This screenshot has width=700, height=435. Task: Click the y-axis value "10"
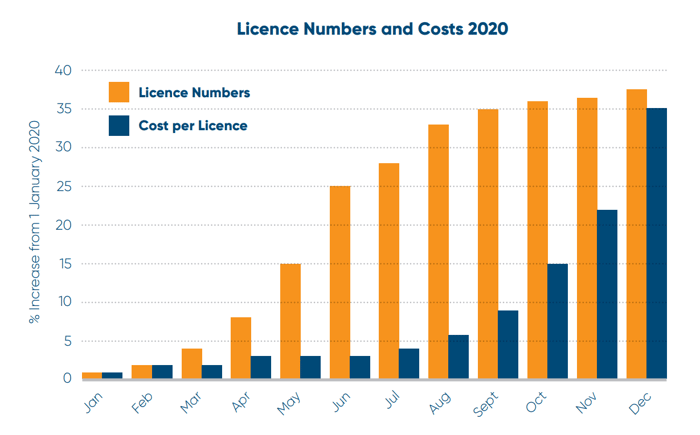[x=65, y=301]
